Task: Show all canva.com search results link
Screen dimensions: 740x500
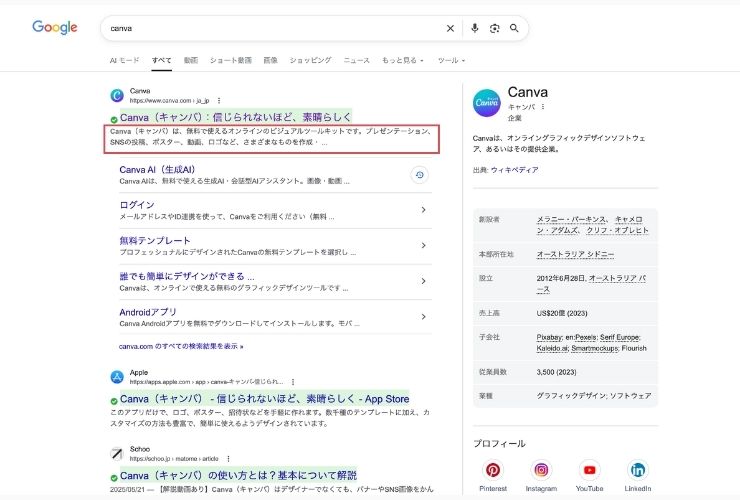Action: (181, 346)
